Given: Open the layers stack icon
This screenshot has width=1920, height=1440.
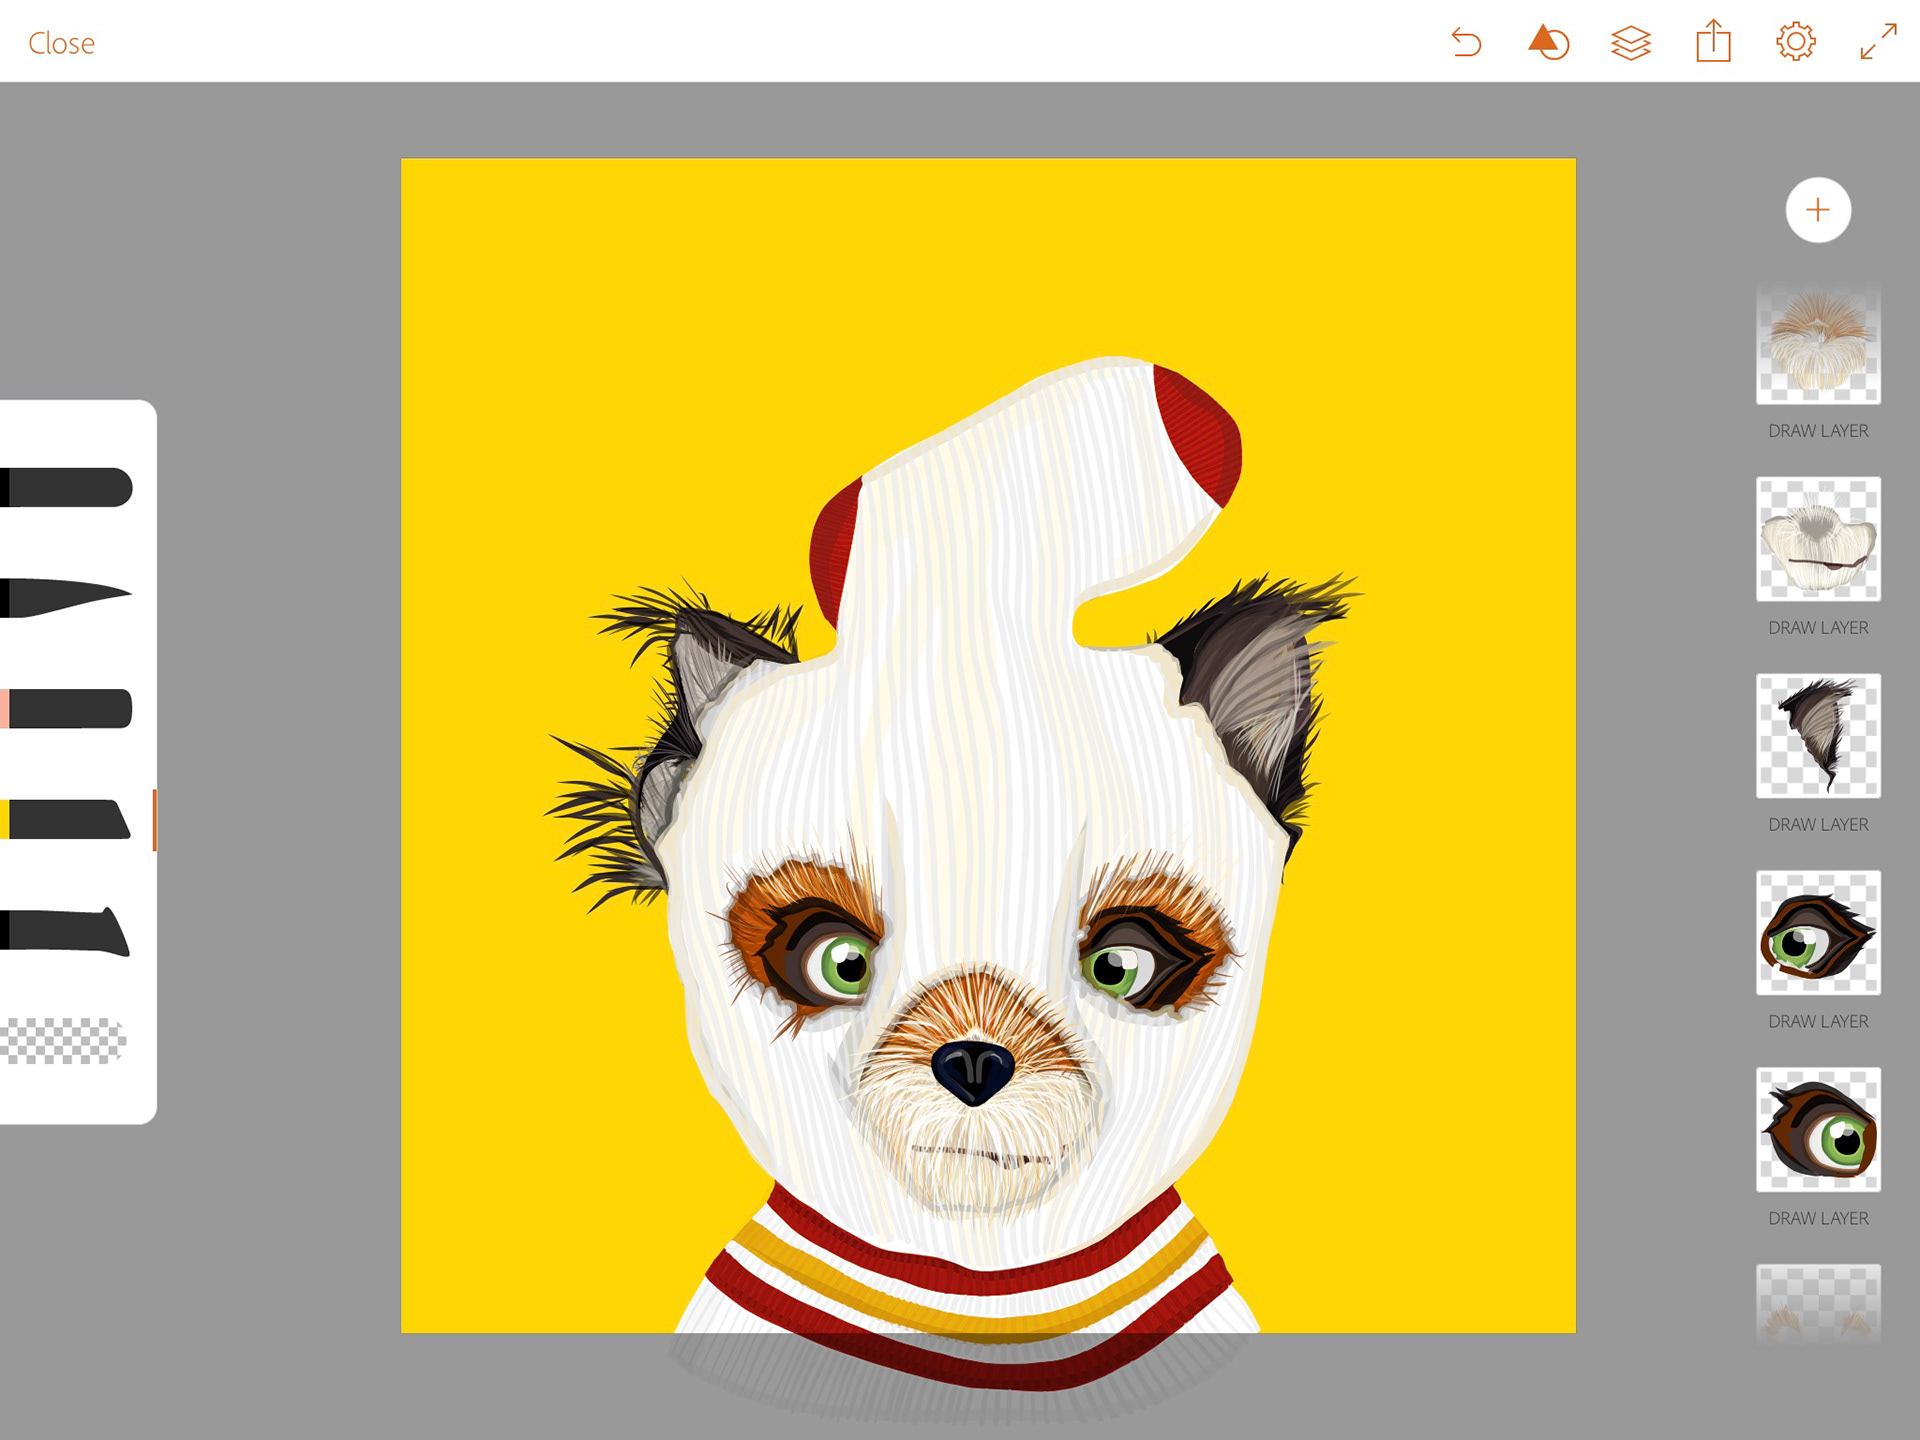Looking at the screenshot, I should point(1631,42).
